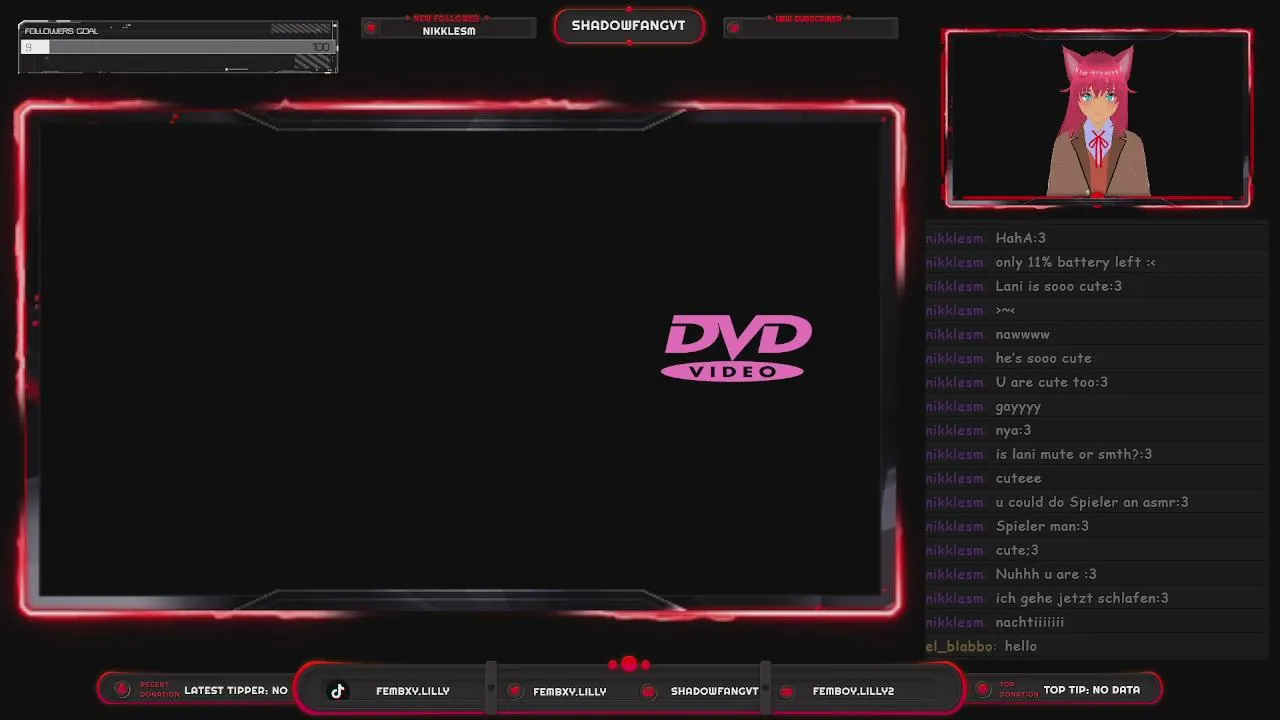Click the TOP TIP: NO DATA label
The image size is (1280, 720).
pyautogui.click(x=1092, y=690)
